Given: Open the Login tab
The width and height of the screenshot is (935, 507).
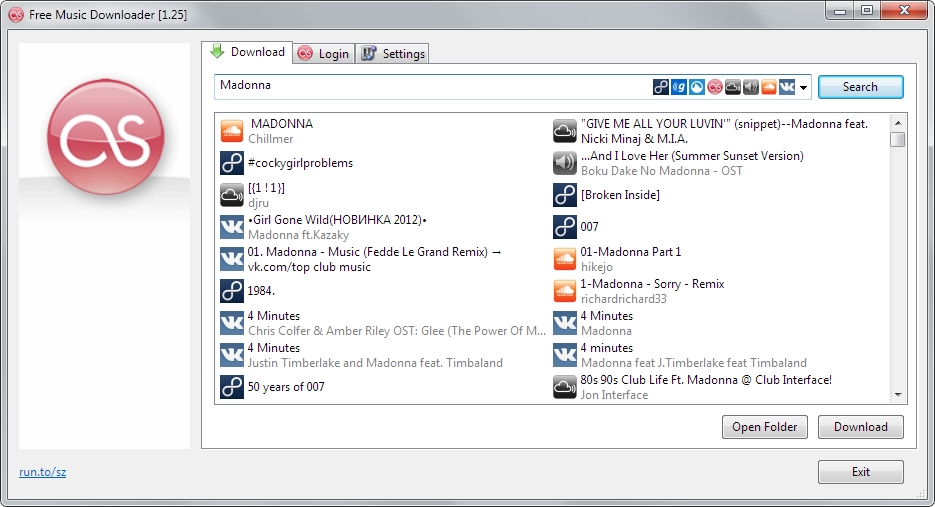Looking at the screenshot, I should click(324, 54).
